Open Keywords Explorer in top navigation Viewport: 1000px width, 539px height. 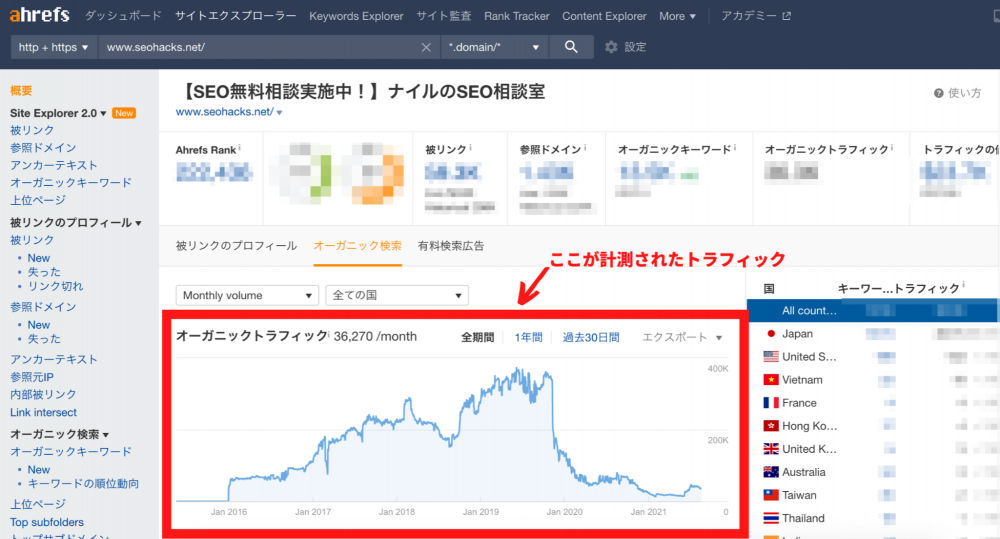tap(356, 16)
